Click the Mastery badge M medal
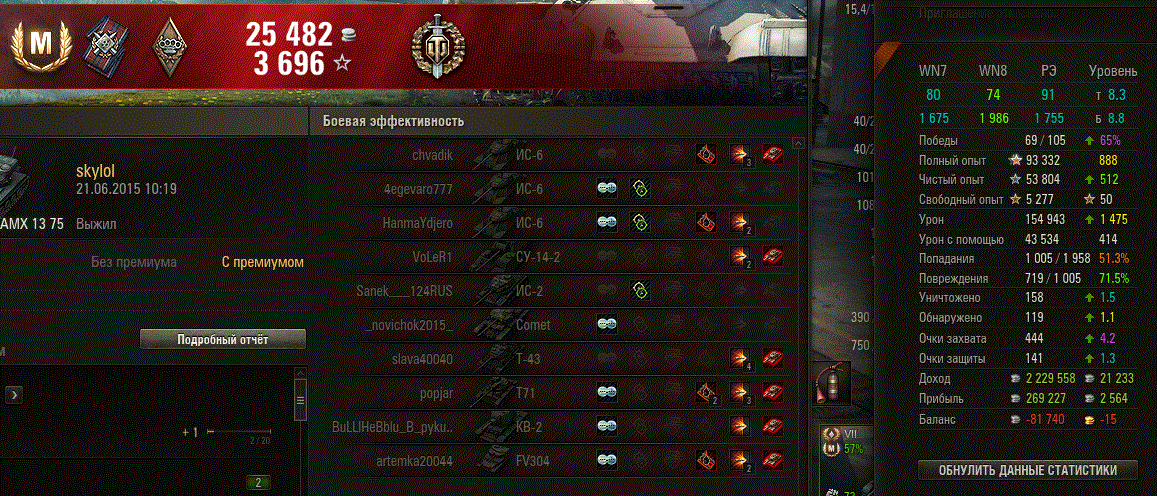Image resolution: width=1157 pixels, height=496 pixels. [41, 44]
